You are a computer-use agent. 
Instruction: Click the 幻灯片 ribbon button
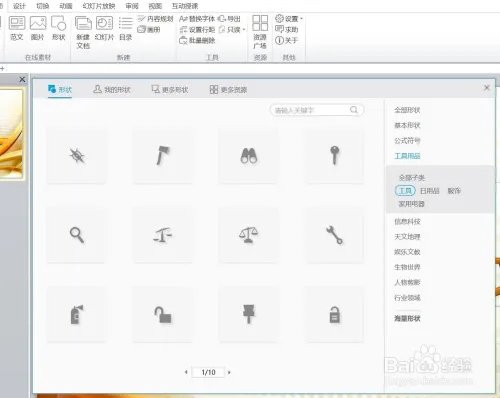tap(104, 28)
